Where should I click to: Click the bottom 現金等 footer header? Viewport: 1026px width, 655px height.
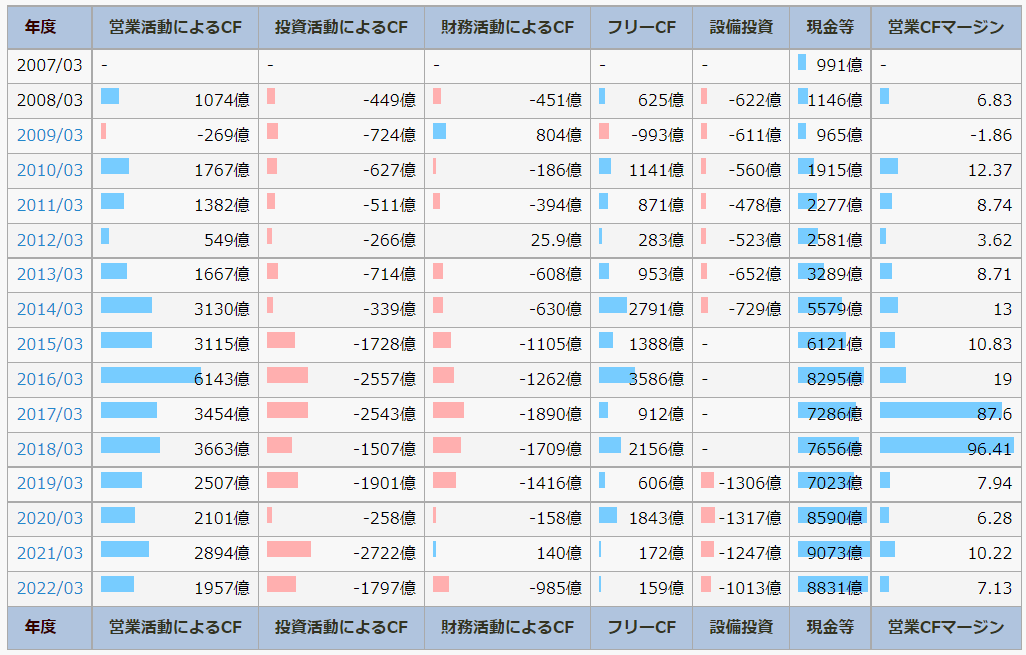tap(830, 627)
